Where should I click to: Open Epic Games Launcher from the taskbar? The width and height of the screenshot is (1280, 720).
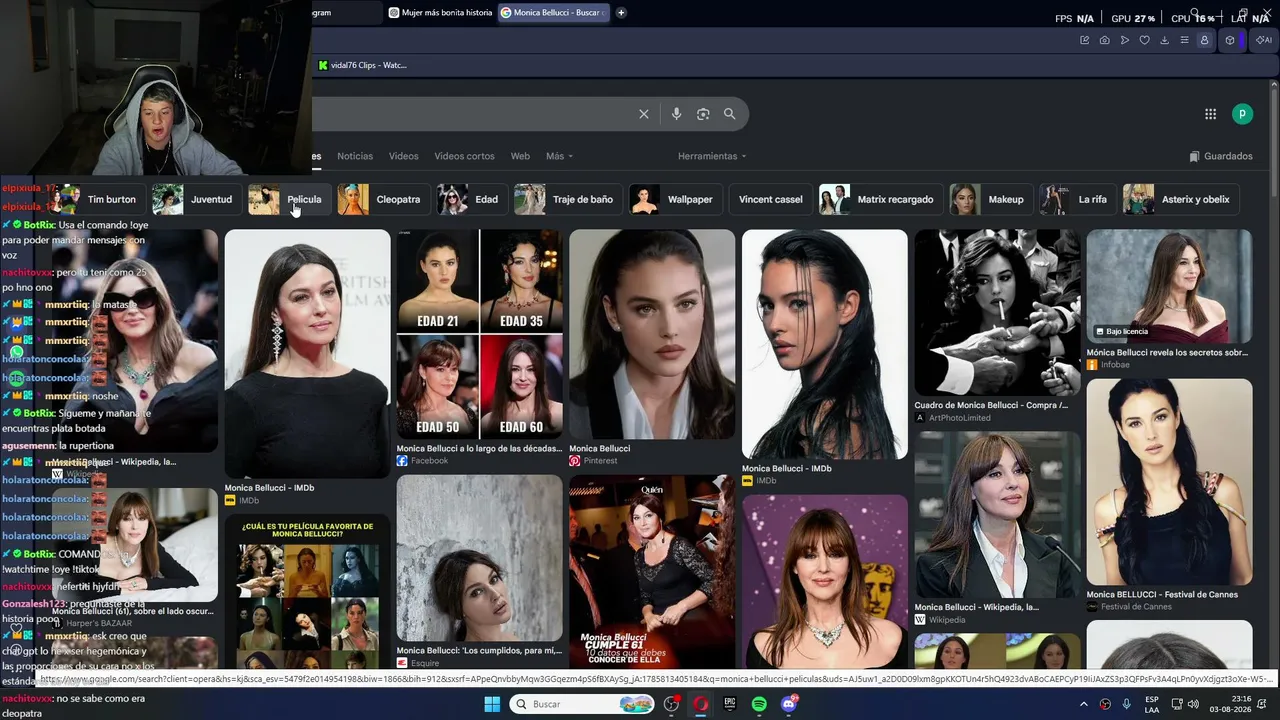(730, 704)
